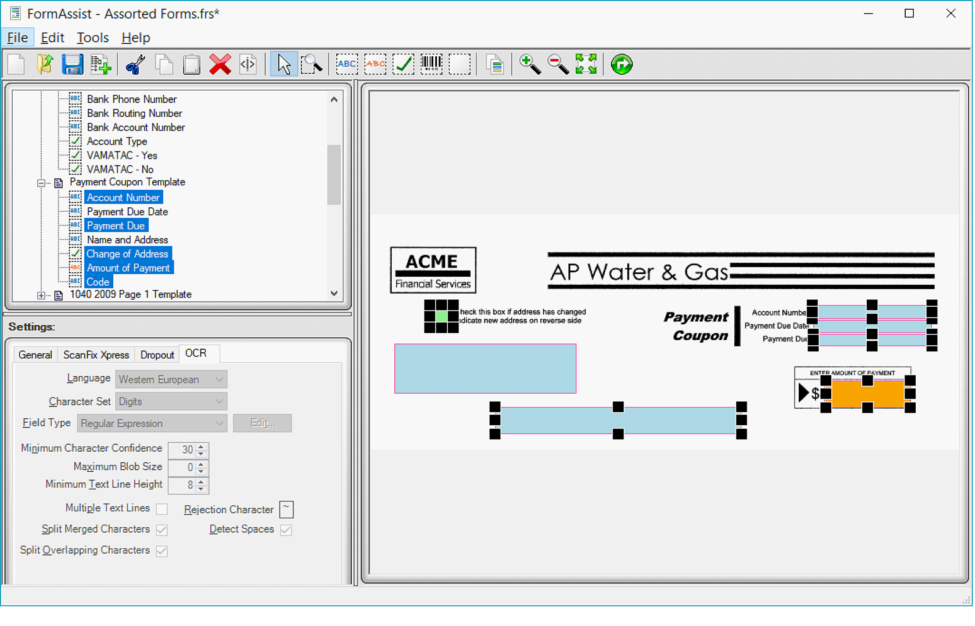Image resolution: width=975 pixels, height=626 pixels.
Task: Pick the checkmark OMR field tool
Action: pos(403,65)
